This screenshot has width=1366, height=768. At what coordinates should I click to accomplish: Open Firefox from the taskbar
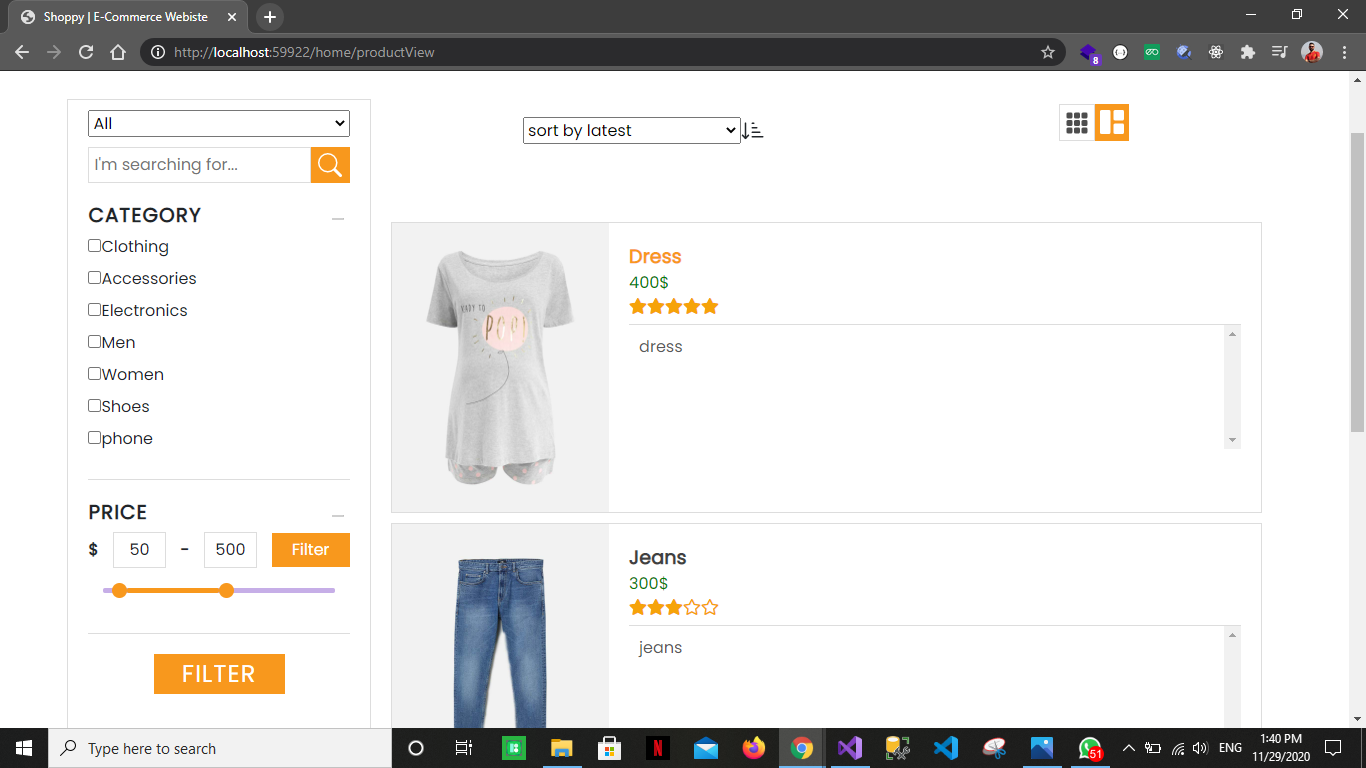tap(754, 748)
